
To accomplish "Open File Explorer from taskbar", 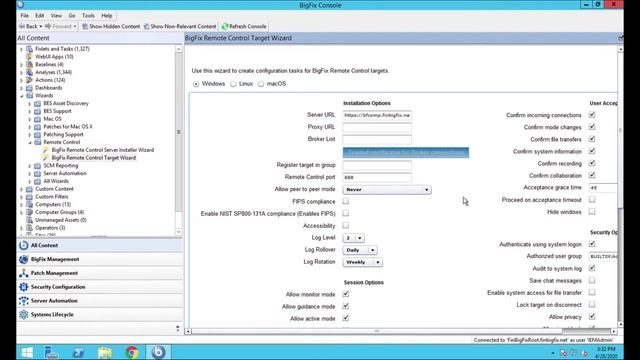I will [x=105, y=352].
